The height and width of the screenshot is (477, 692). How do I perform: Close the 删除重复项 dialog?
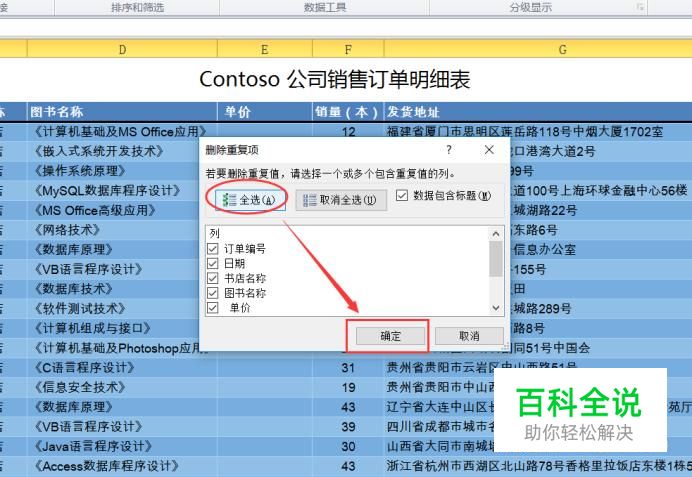(489, 150)
